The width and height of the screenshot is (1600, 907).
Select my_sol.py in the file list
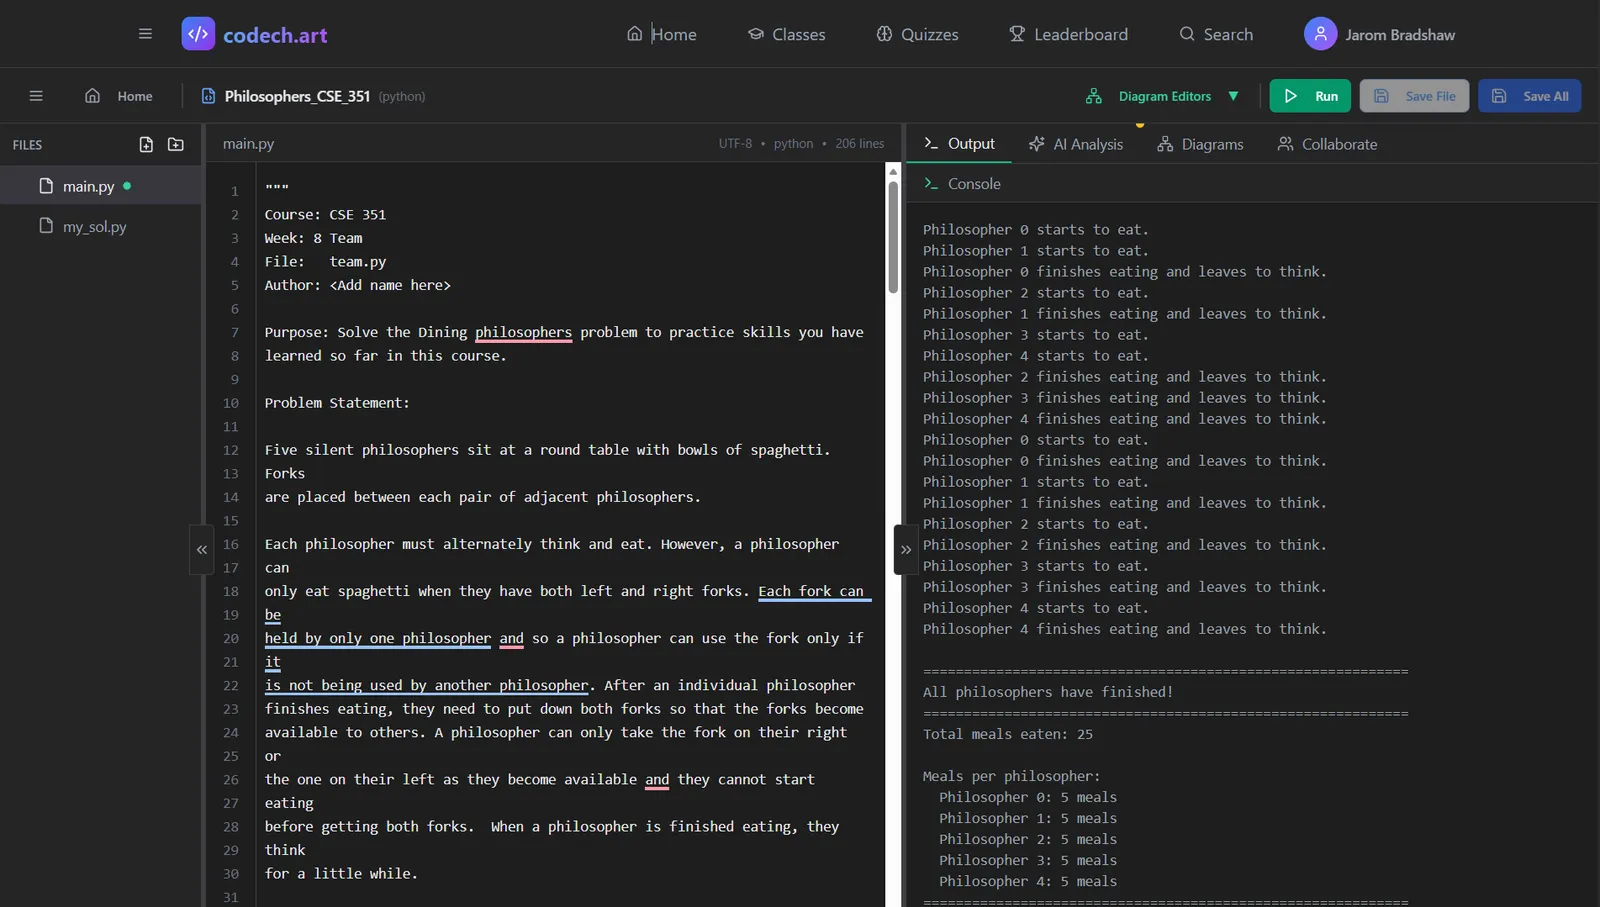[x=100, y=227]
